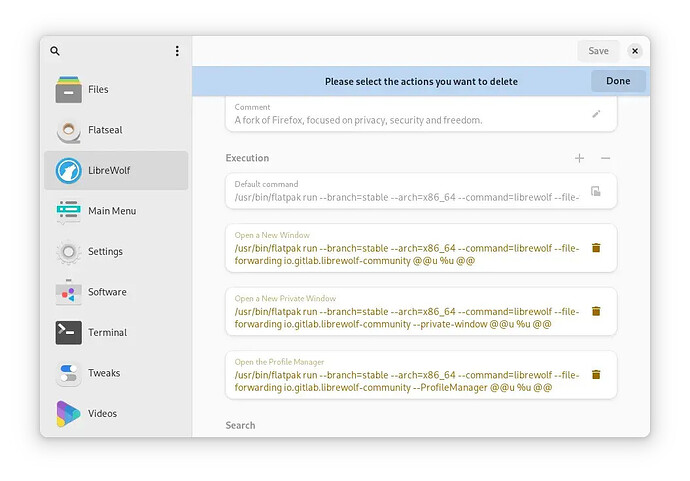Viewport: 690px width, 481px height.
Task: Open the search in sidebar
Action: pyautogui.click(x=55, y=51)
